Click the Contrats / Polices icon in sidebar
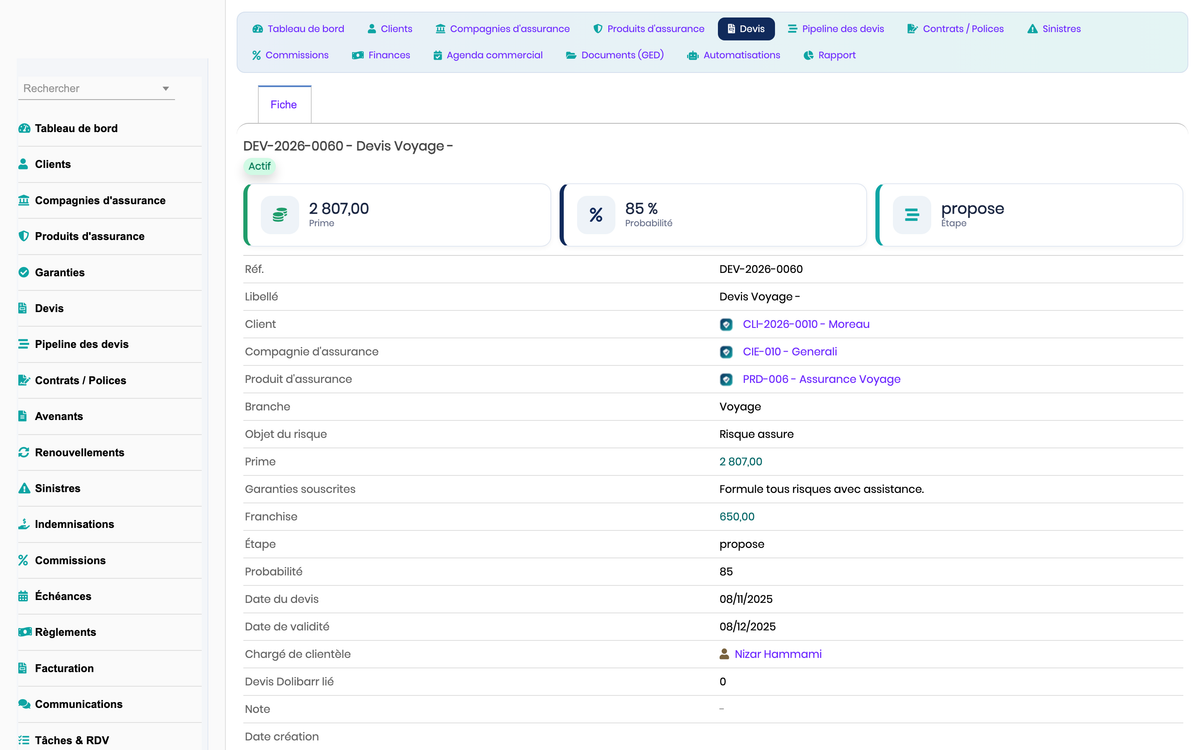 pos(24,381)
